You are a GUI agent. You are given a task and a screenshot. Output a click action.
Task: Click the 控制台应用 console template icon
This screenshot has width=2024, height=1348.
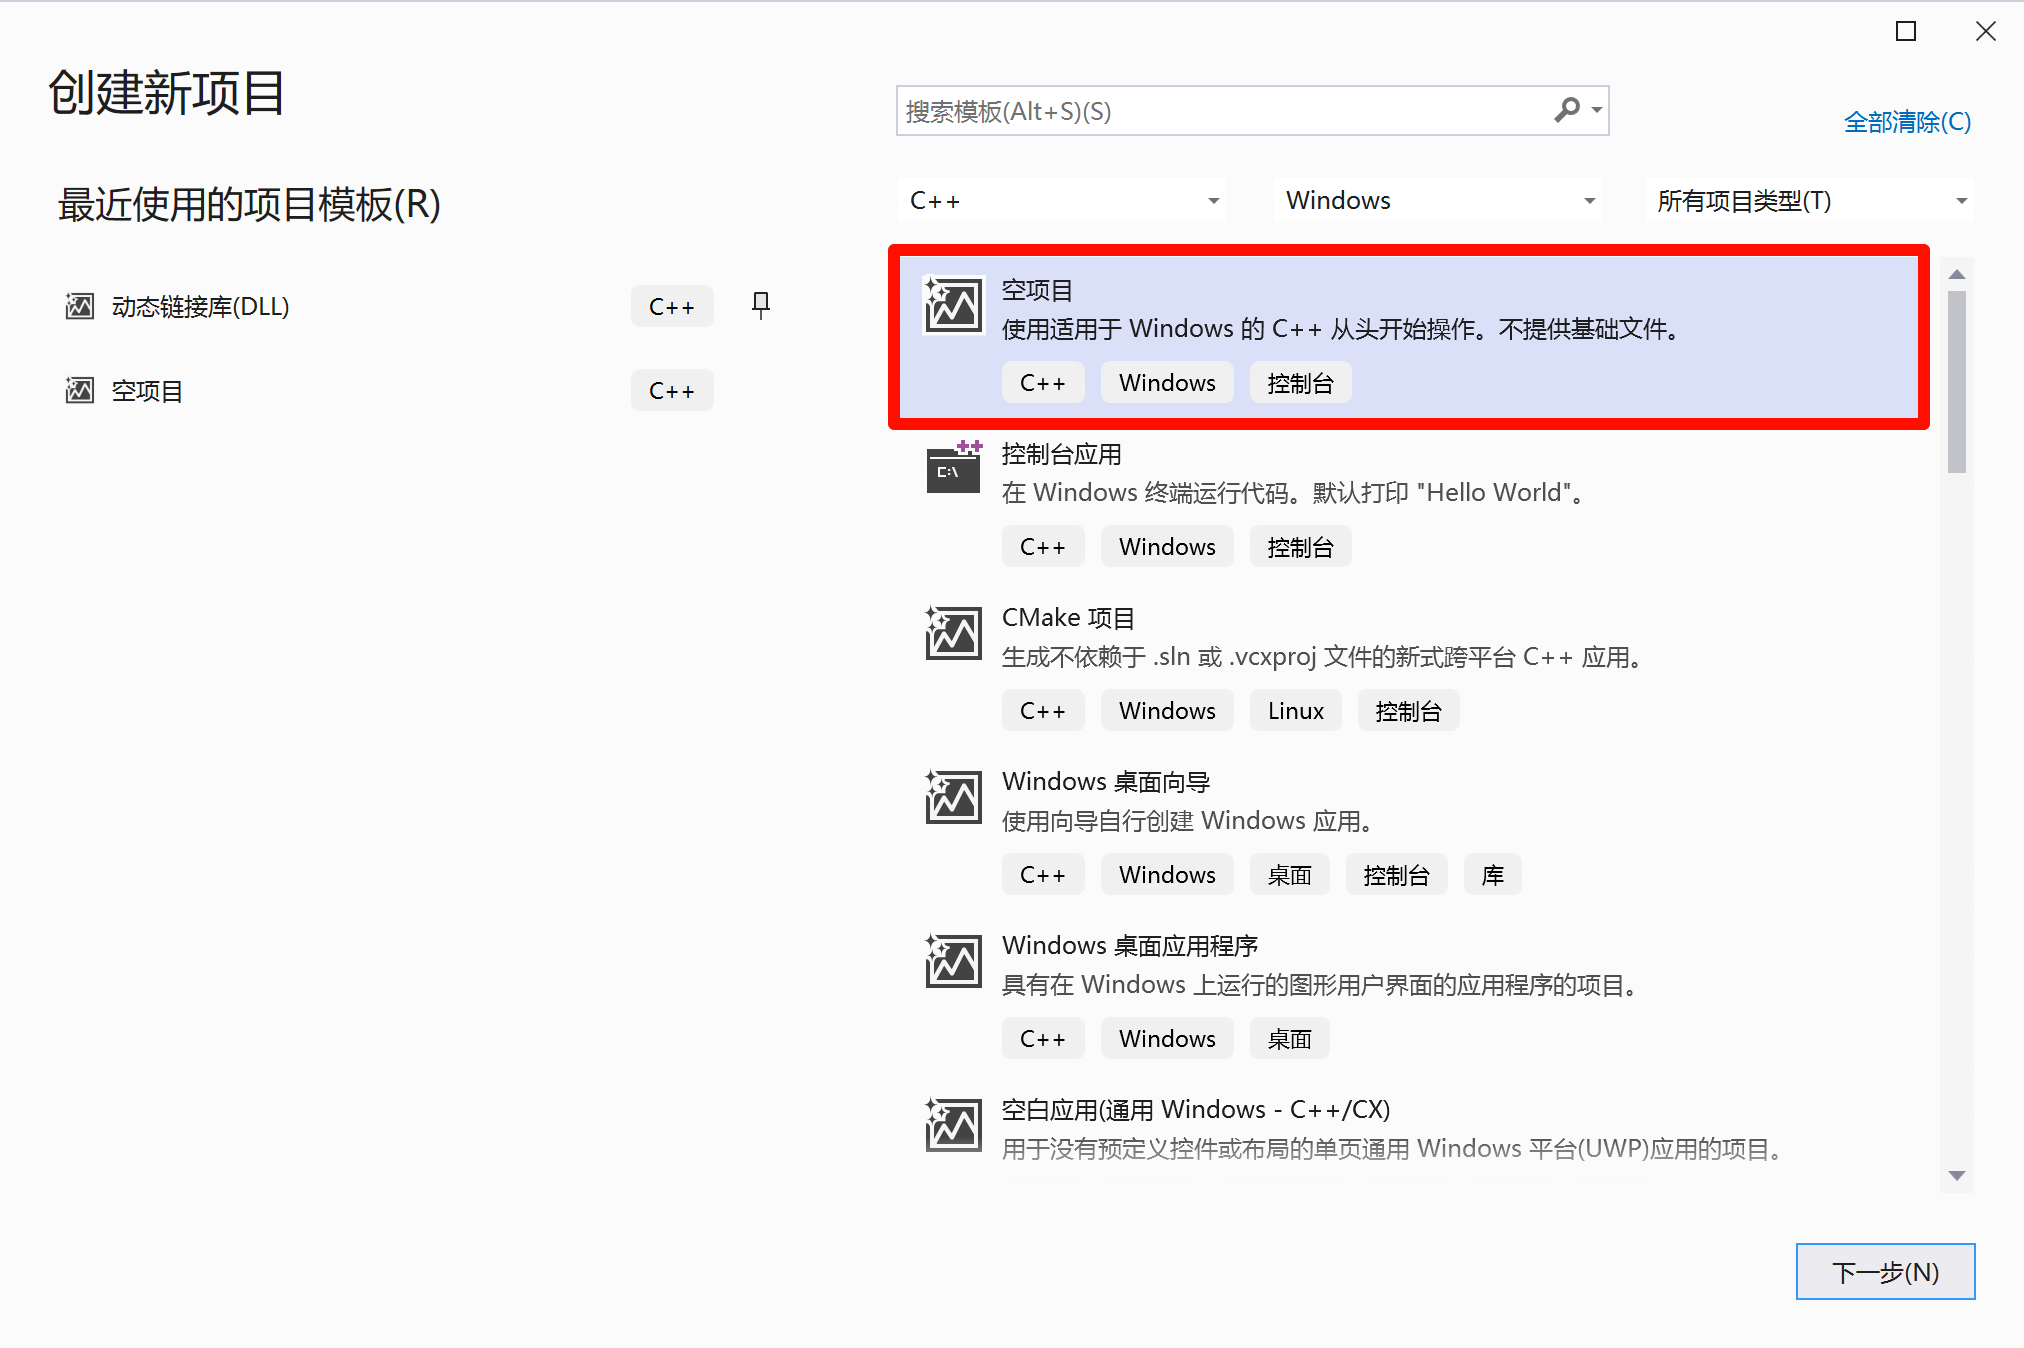pos(952,468)
